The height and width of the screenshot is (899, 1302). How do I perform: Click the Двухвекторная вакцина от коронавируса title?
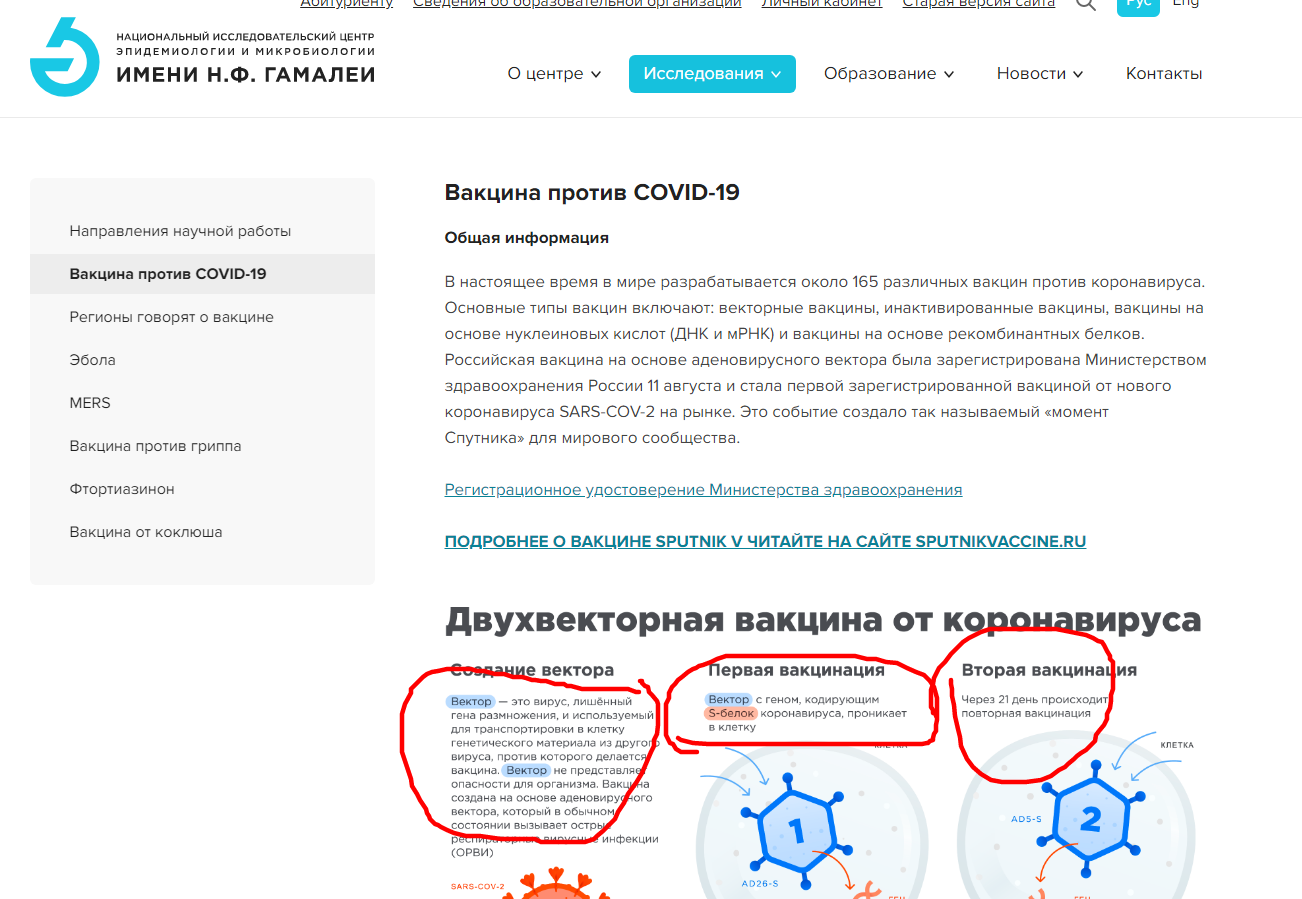[822, 620]
